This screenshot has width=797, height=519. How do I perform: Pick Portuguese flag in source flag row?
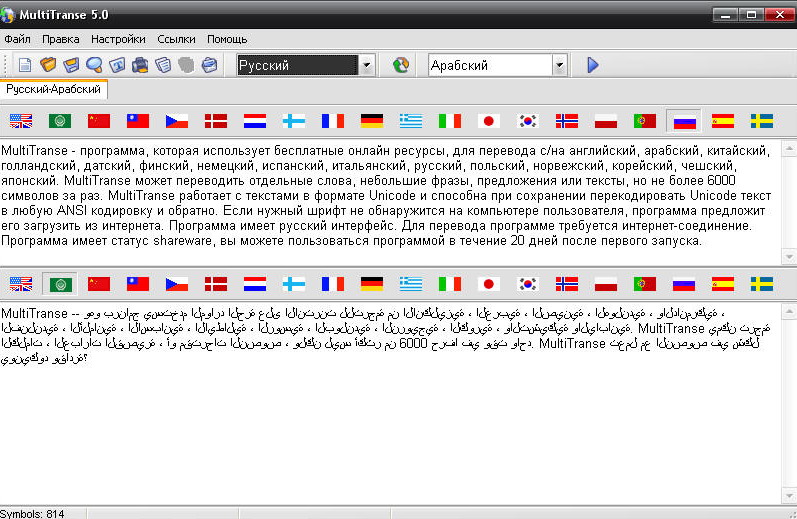(x=645, y=121)
